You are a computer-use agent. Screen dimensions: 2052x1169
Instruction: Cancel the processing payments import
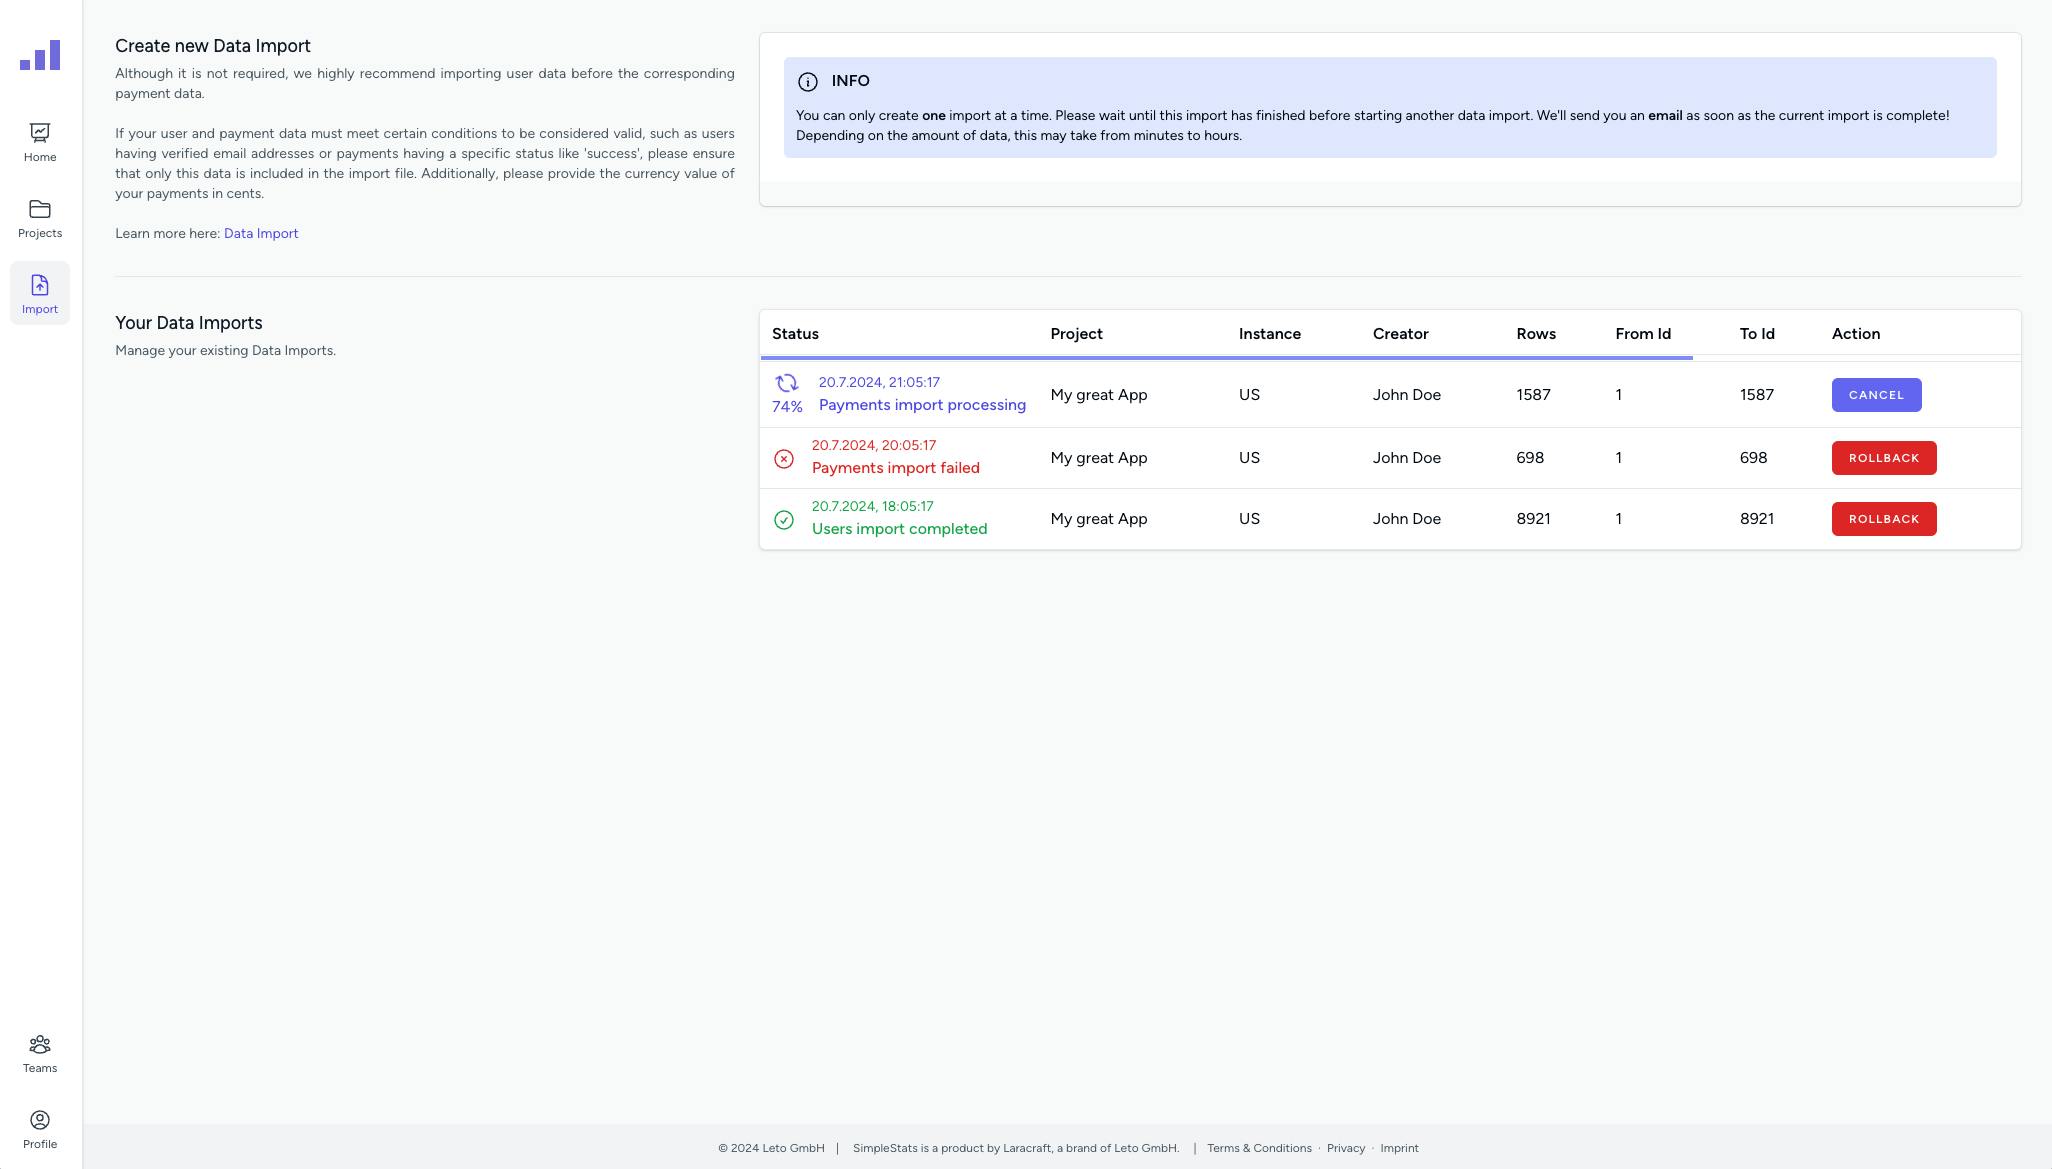tap(1876, 395)
